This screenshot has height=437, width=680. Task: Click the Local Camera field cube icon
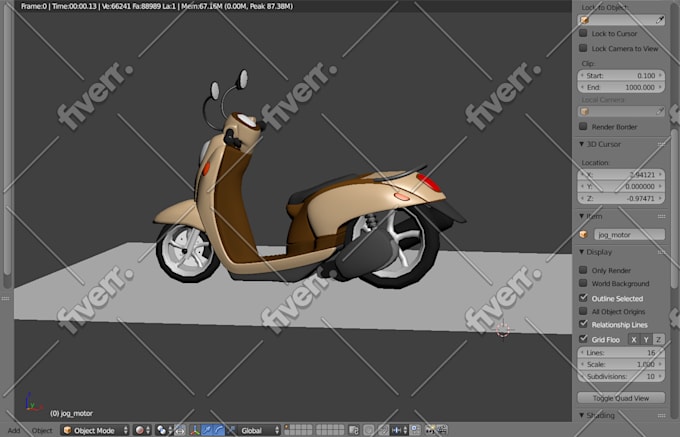click(585, 111)
